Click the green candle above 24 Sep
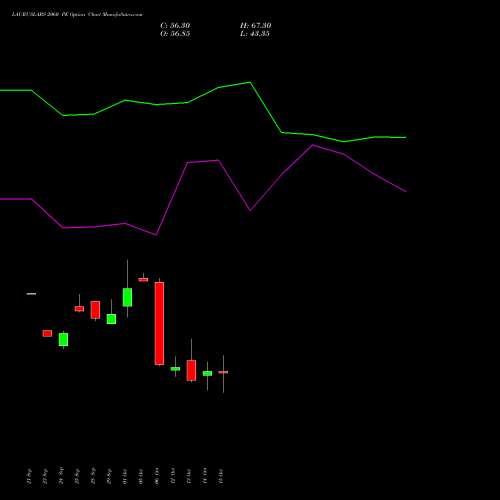The height and width of the screenshot is (500, 500). coord(63,339)
